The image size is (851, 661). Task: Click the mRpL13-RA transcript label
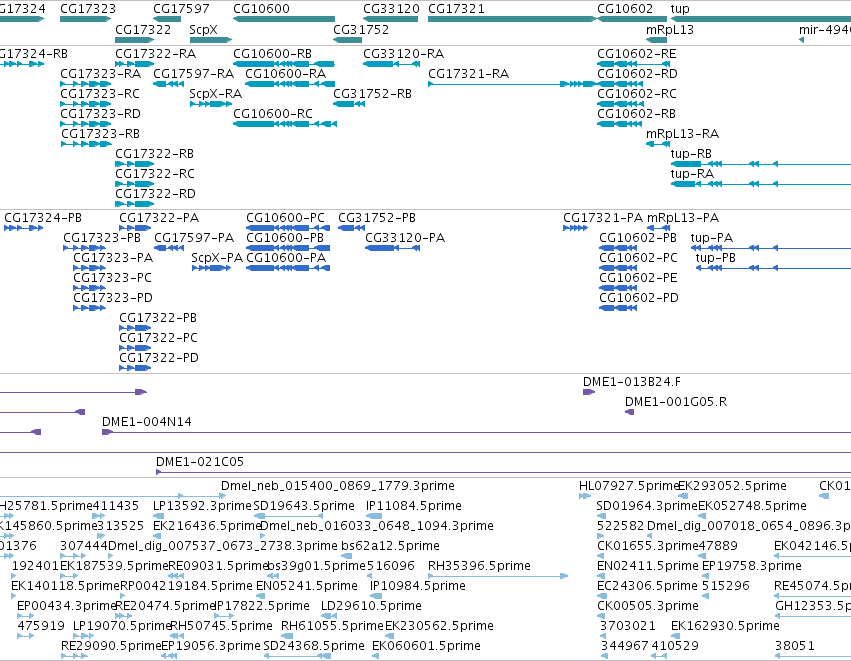[x=682, y=134]
